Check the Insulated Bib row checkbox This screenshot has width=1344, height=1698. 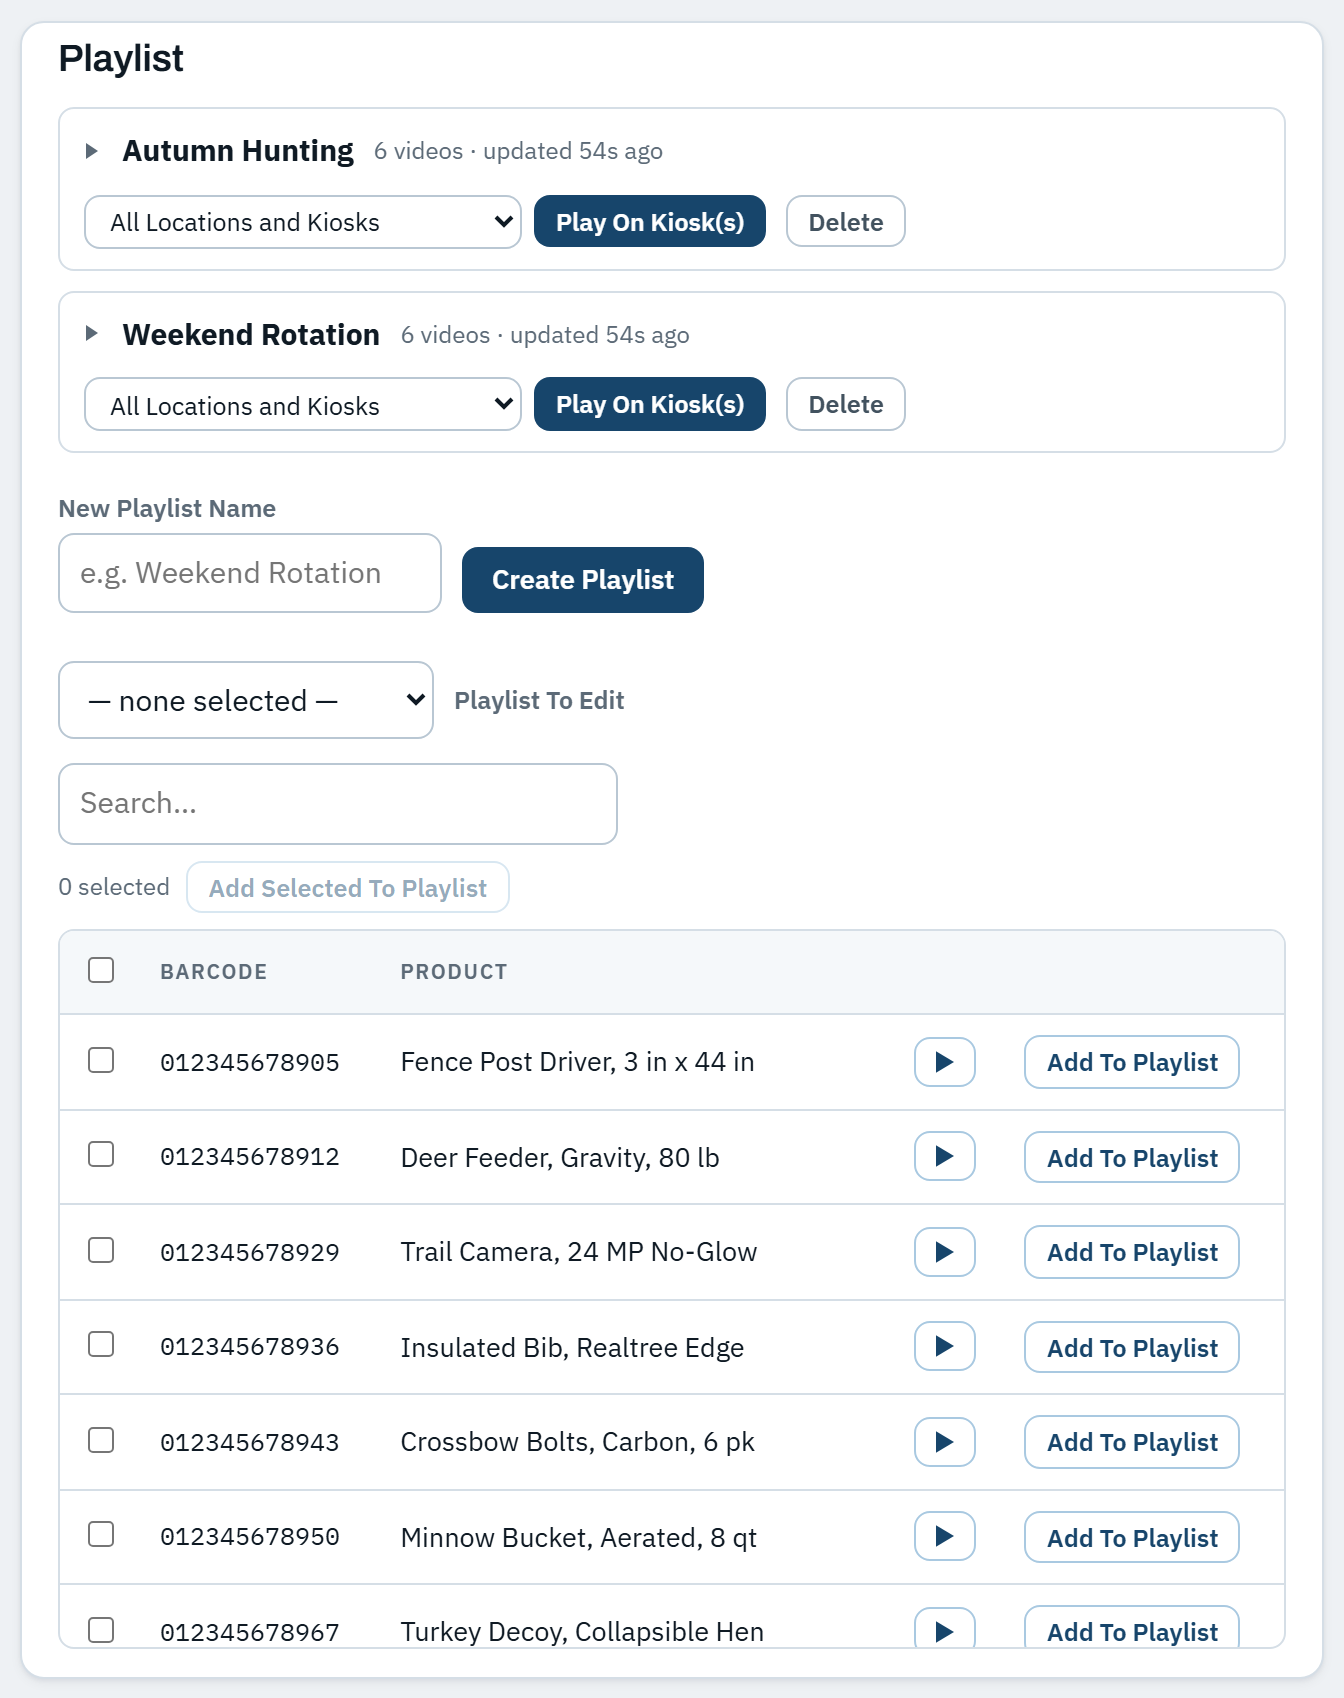click(101, 1345)
